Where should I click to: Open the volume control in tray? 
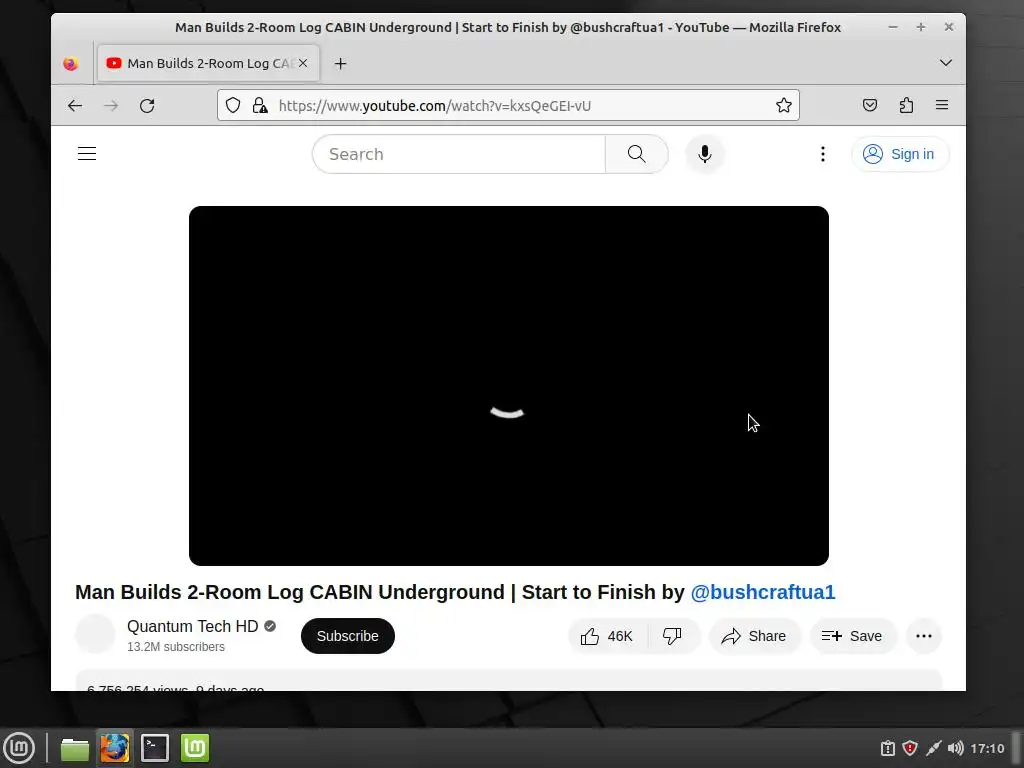[955, 748]
